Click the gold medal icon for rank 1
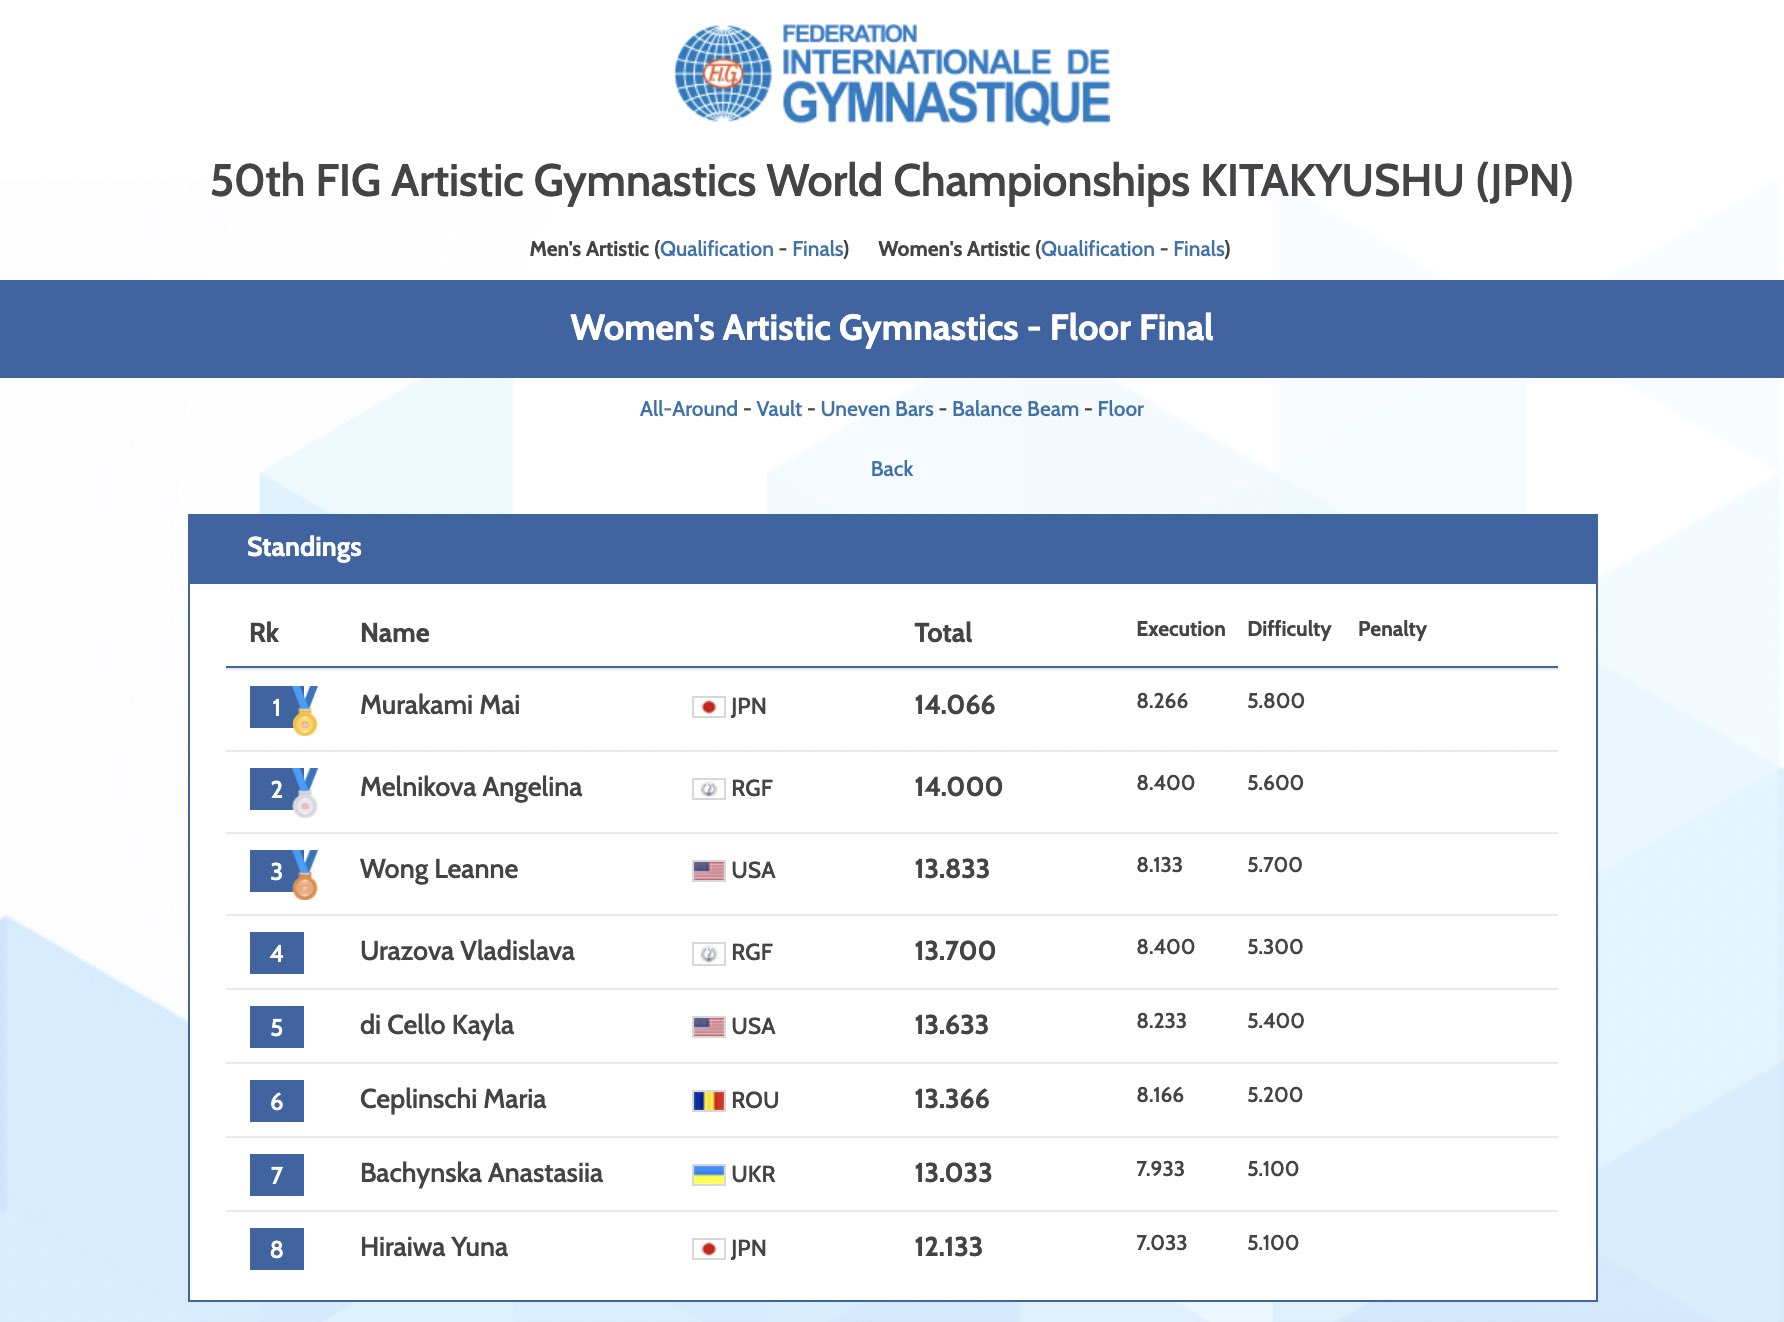The width and height of the screenshot is (1784, 1322). (305, 711)
